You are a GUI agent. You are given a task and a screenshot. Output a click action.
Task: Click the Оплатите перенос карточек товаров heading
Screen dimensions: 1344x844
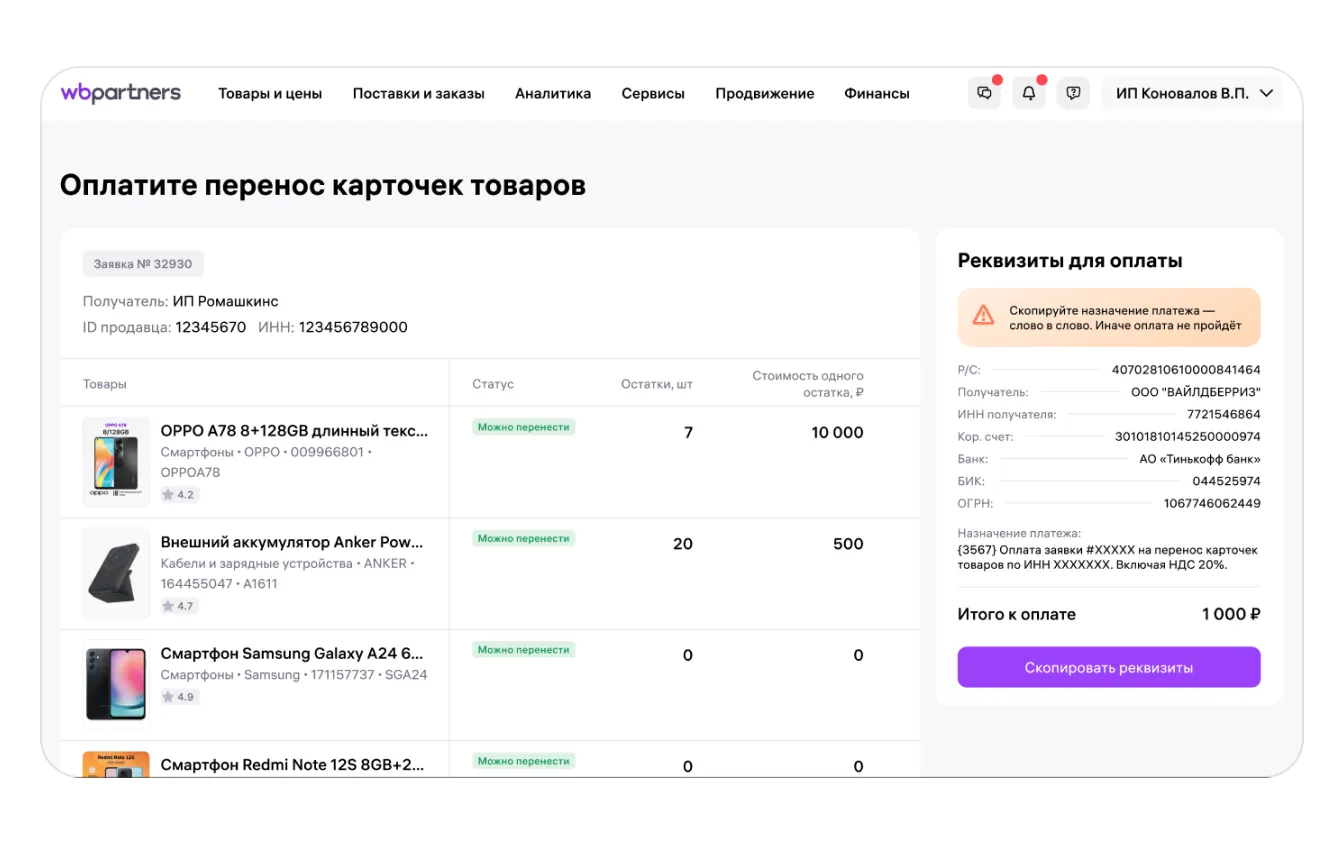pyautogui.click(x=323, y=185)
